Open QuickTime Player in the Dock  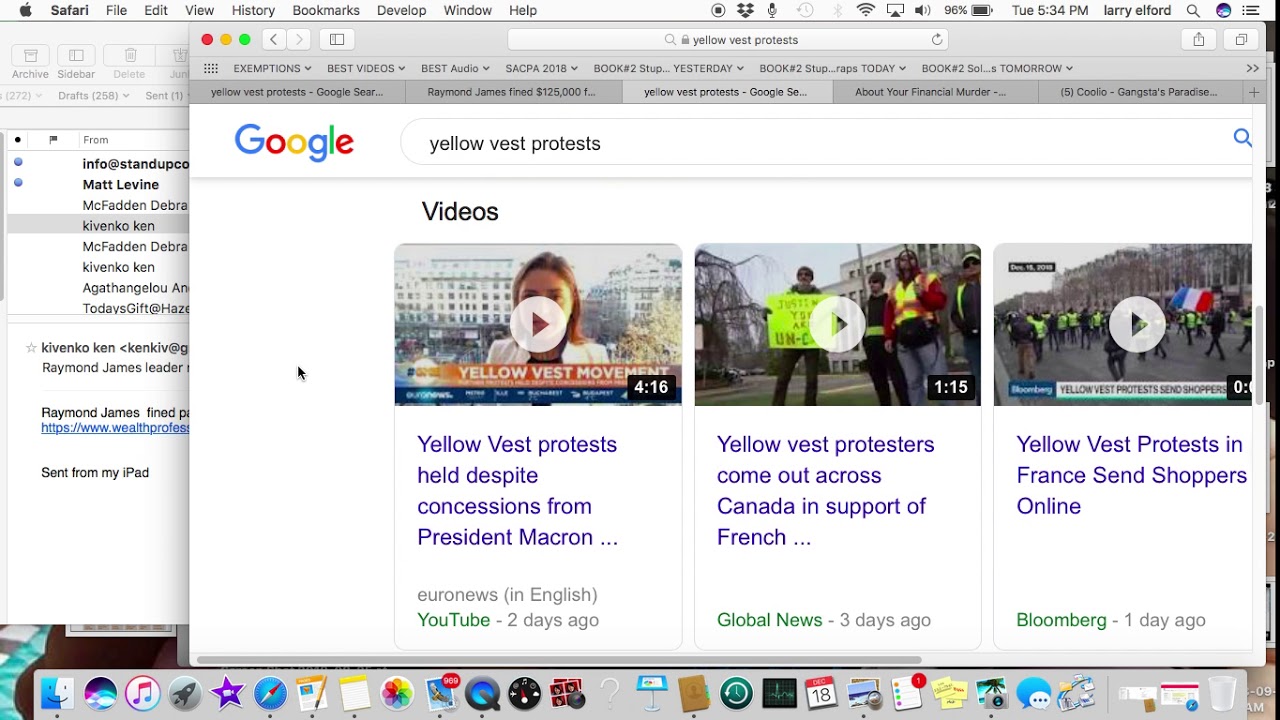pyautogui.click(x=482, y=693)
